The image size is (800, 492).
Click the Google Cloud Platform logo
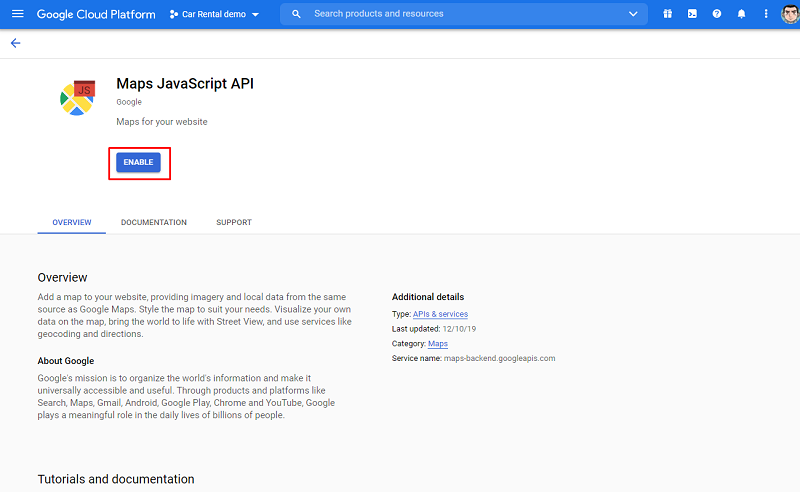tap(96, 14)
